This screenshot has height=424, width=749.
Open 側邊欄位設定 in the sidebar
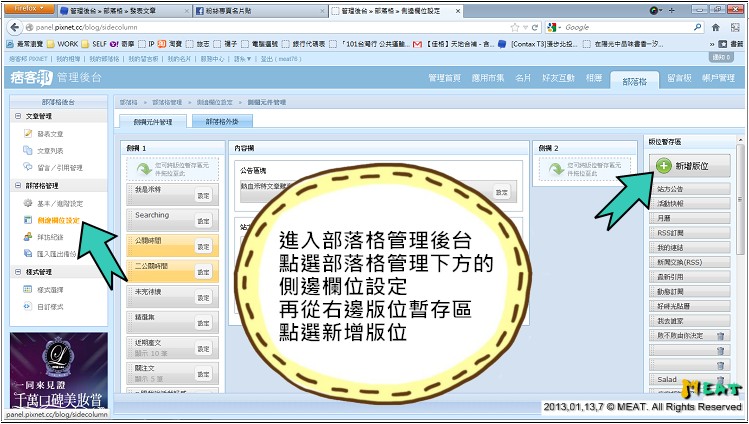coord(58,221)
